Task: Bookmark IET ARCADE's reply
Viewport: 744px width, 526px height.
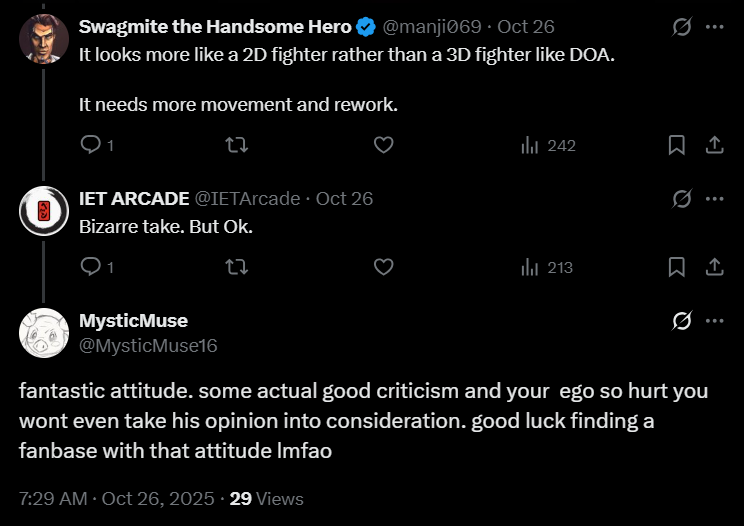Action: point(677,267)
